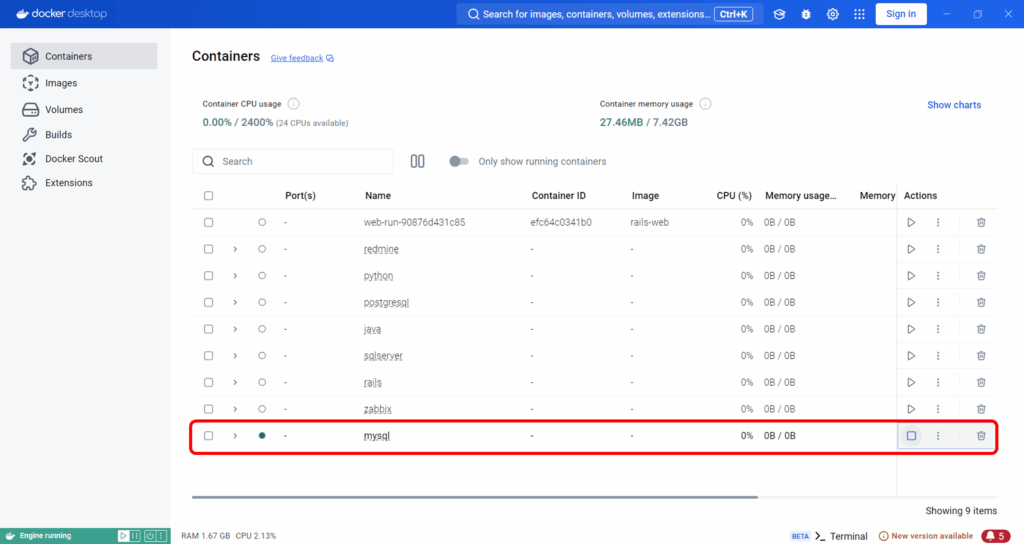Select the python container checkbox
1024x544 pixels.
(x=209, y=276)
